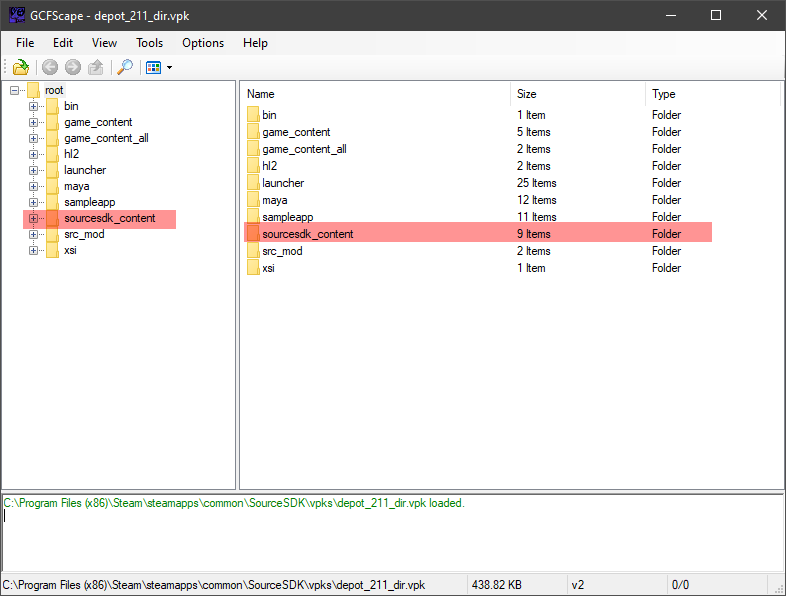Image resolution: width=786 pixels, height=596 pixels.
Task: Select game_content folder in file list
Action: pos(296,132)
